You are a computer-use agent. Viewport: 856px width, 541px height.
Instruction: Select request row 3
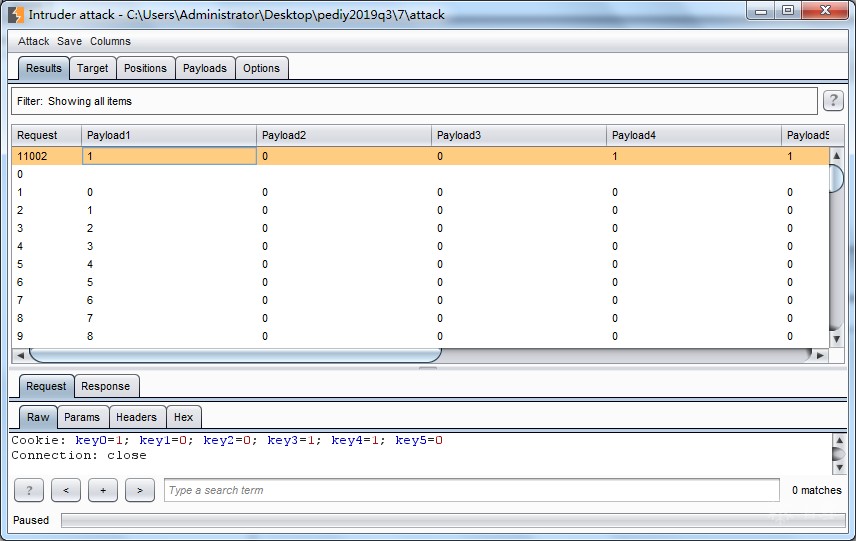pos(420,228)
